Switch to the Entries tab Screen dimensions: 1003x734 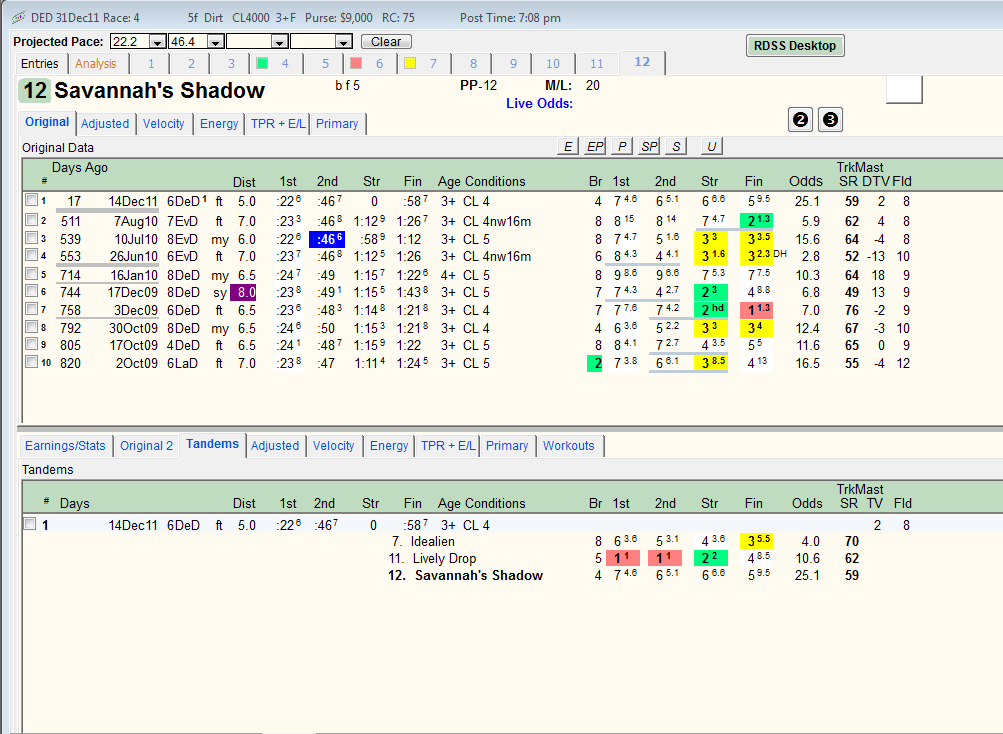40,63
